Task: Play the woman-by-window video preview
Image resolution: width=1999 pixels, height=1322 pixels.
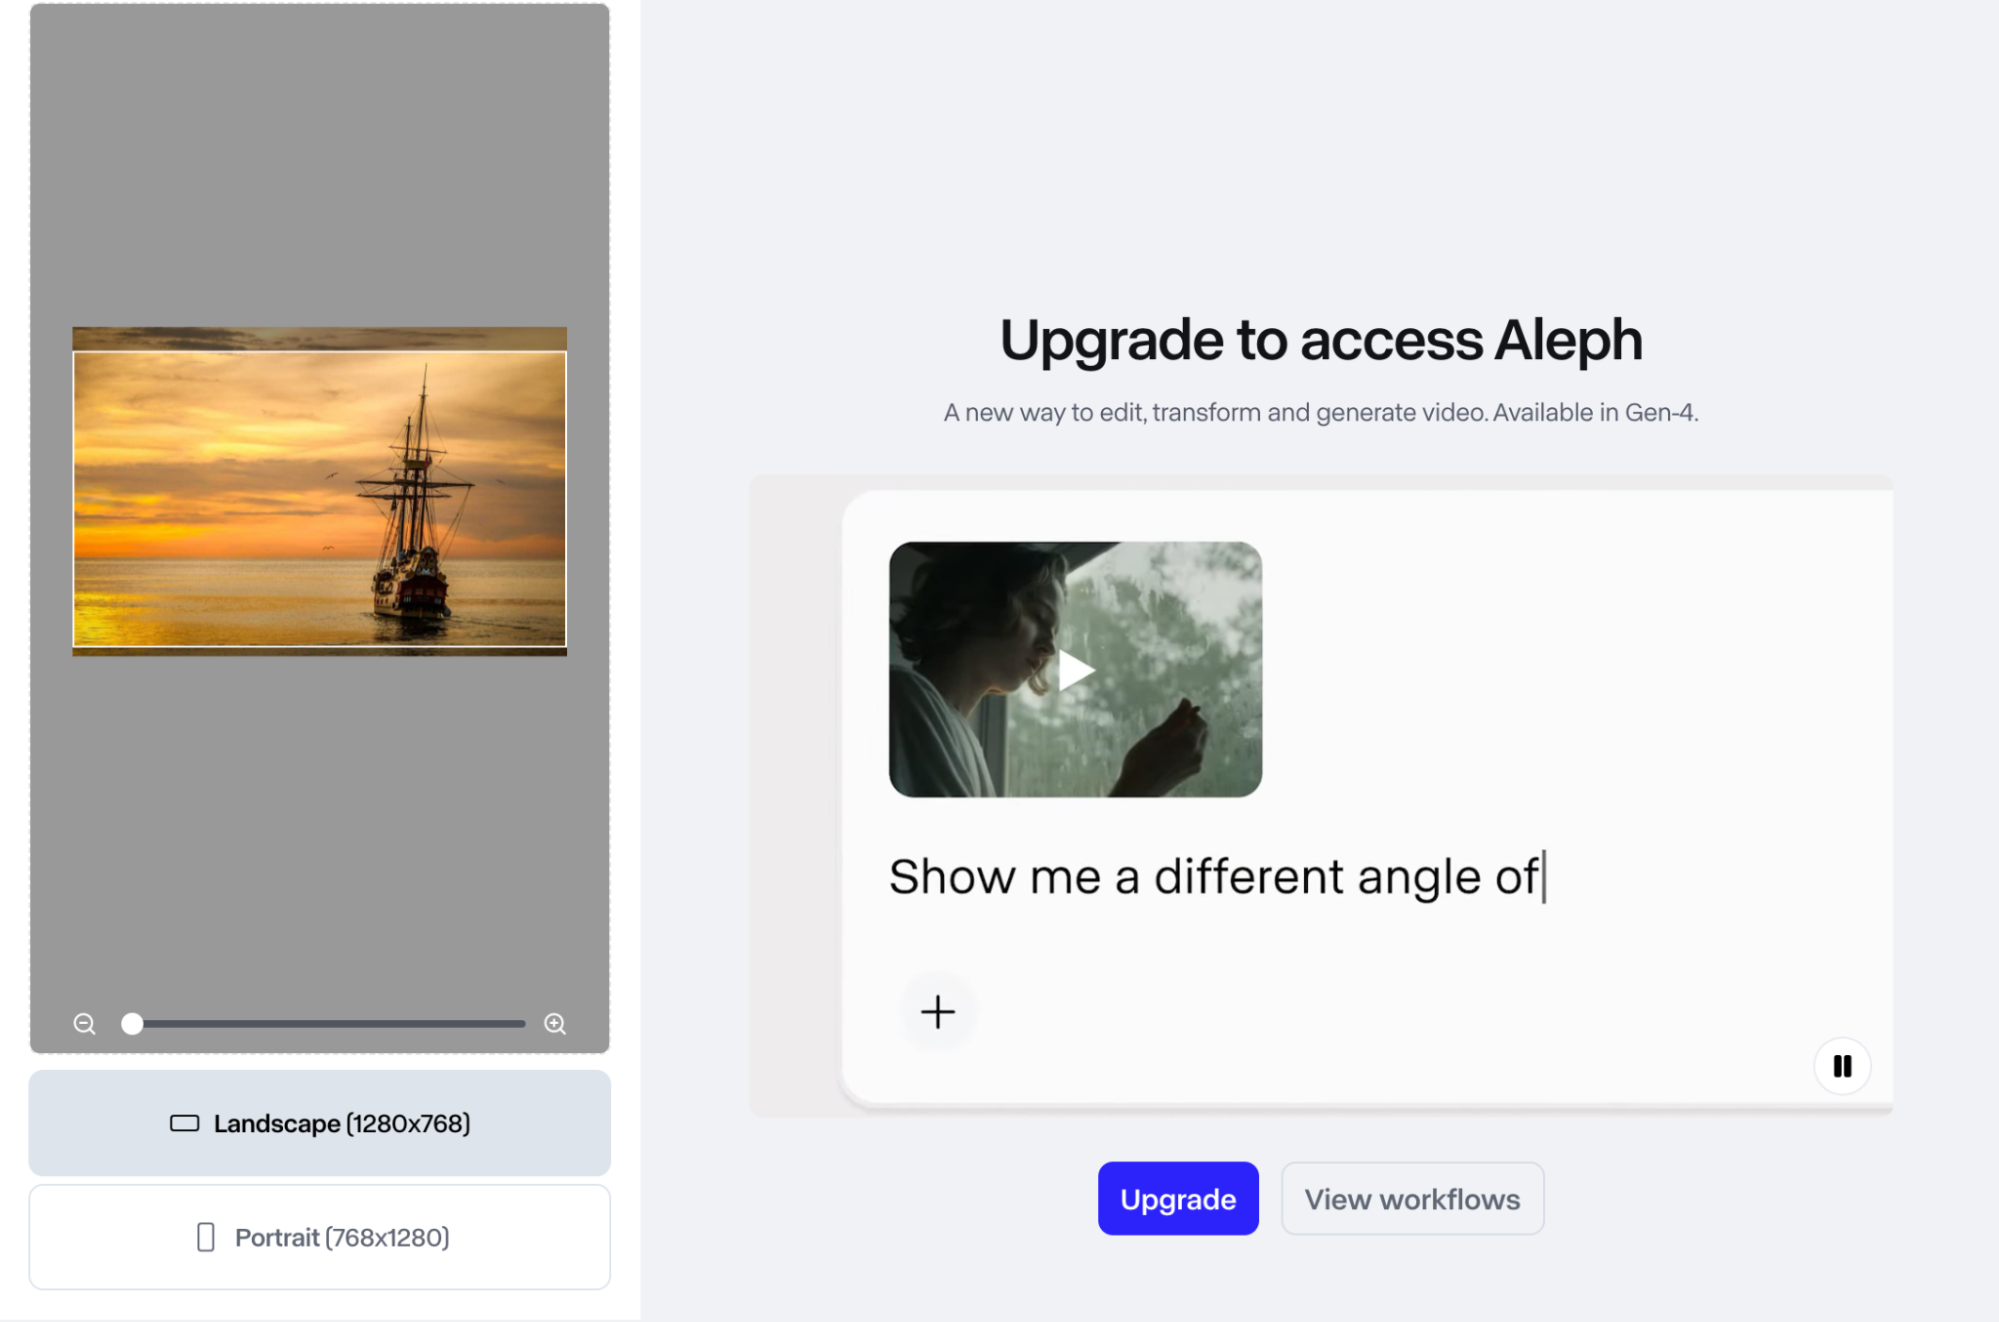Action: (1075, 670)
